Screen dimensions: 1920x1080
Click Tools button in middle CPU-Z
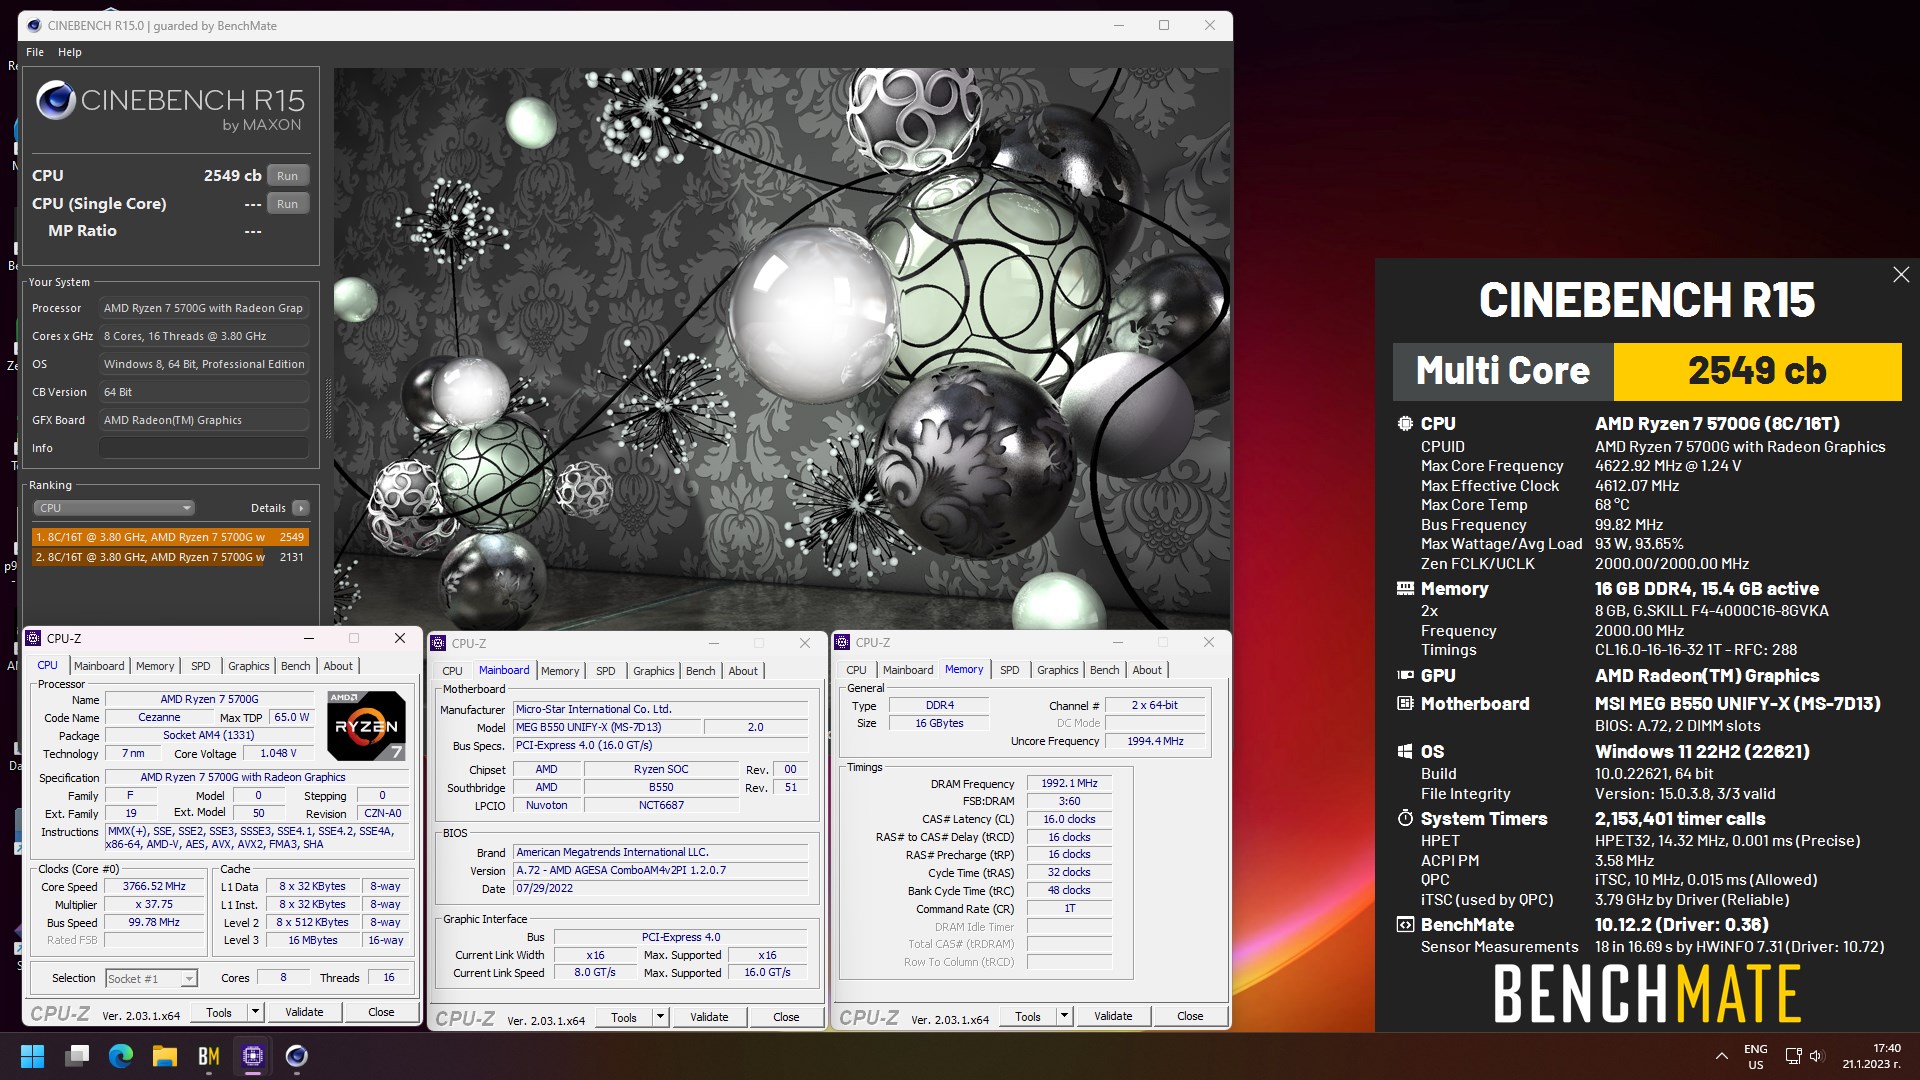[x=624, y=1018]
